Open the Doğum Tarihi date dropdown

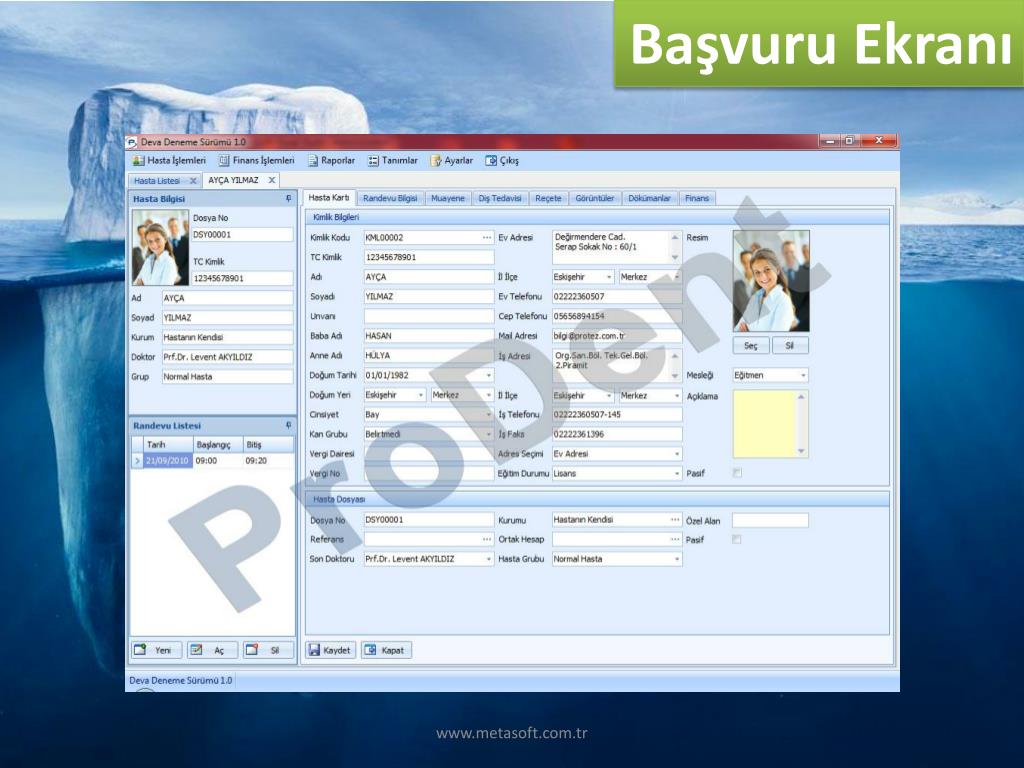coord(488,376)
